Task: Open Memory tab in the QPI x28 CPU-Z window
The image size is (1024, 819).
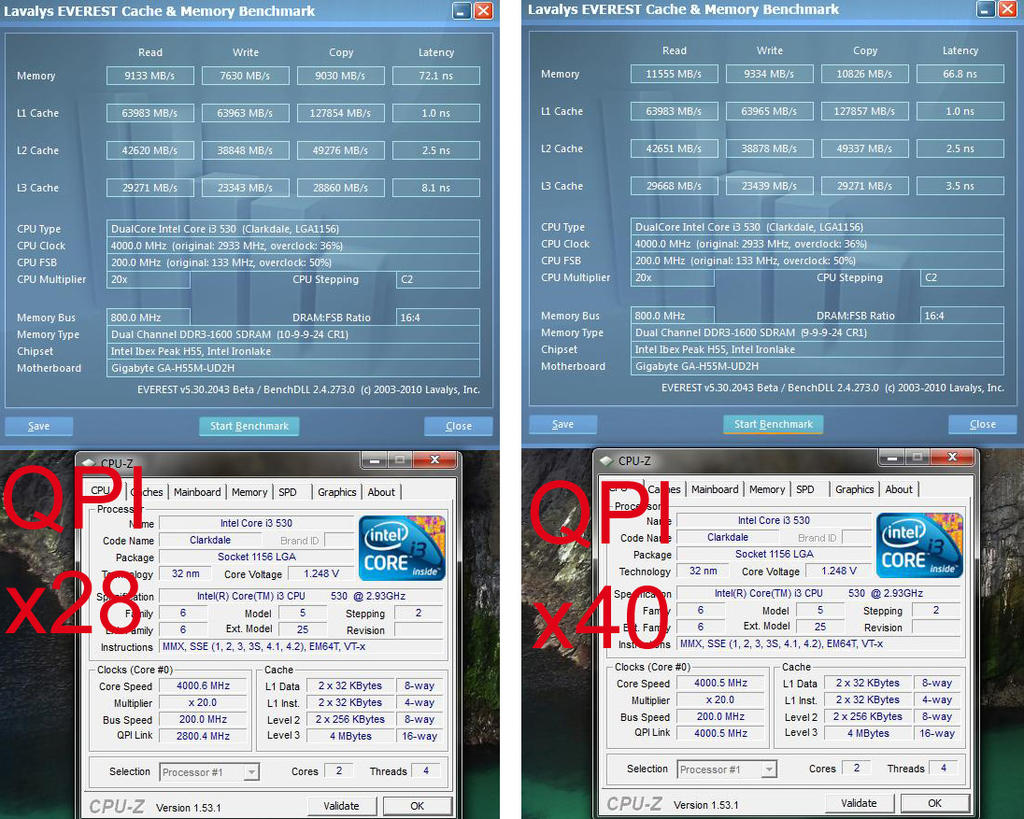Action: coord(249,492)
